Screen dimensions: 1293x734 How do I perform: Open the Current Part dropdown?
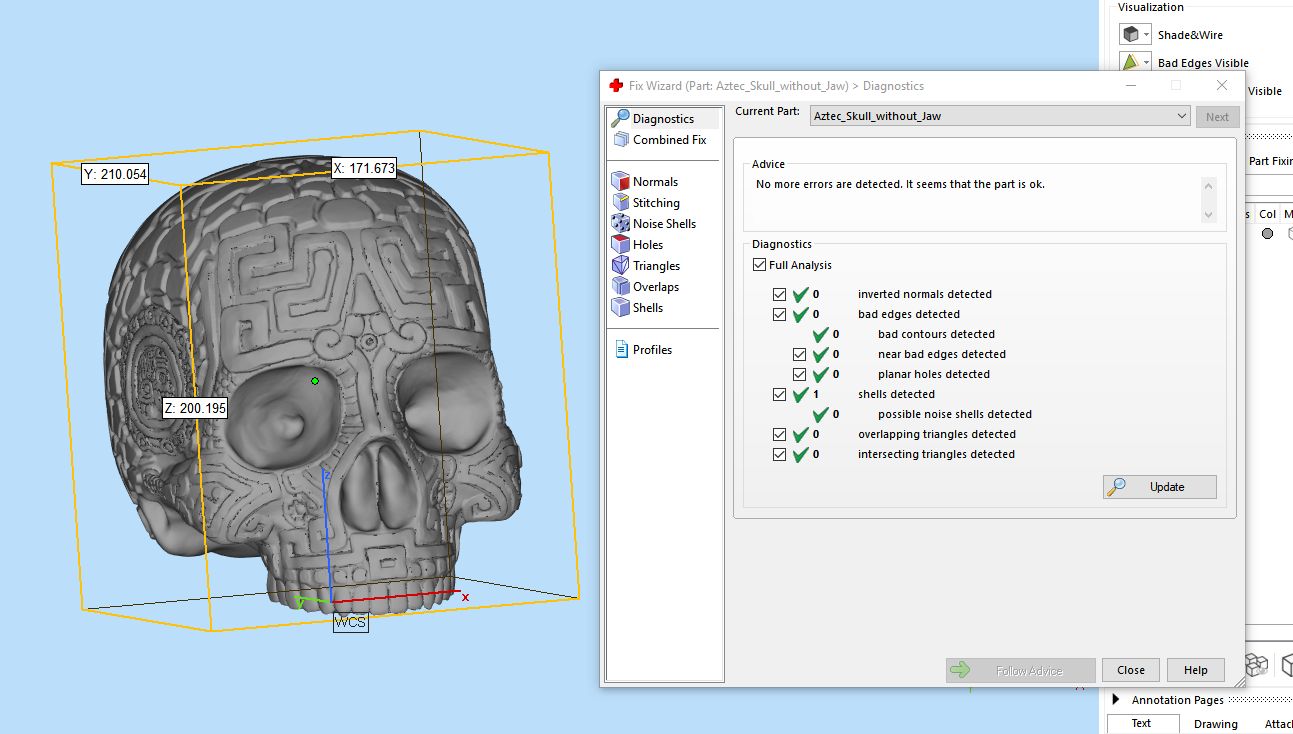1181,116
